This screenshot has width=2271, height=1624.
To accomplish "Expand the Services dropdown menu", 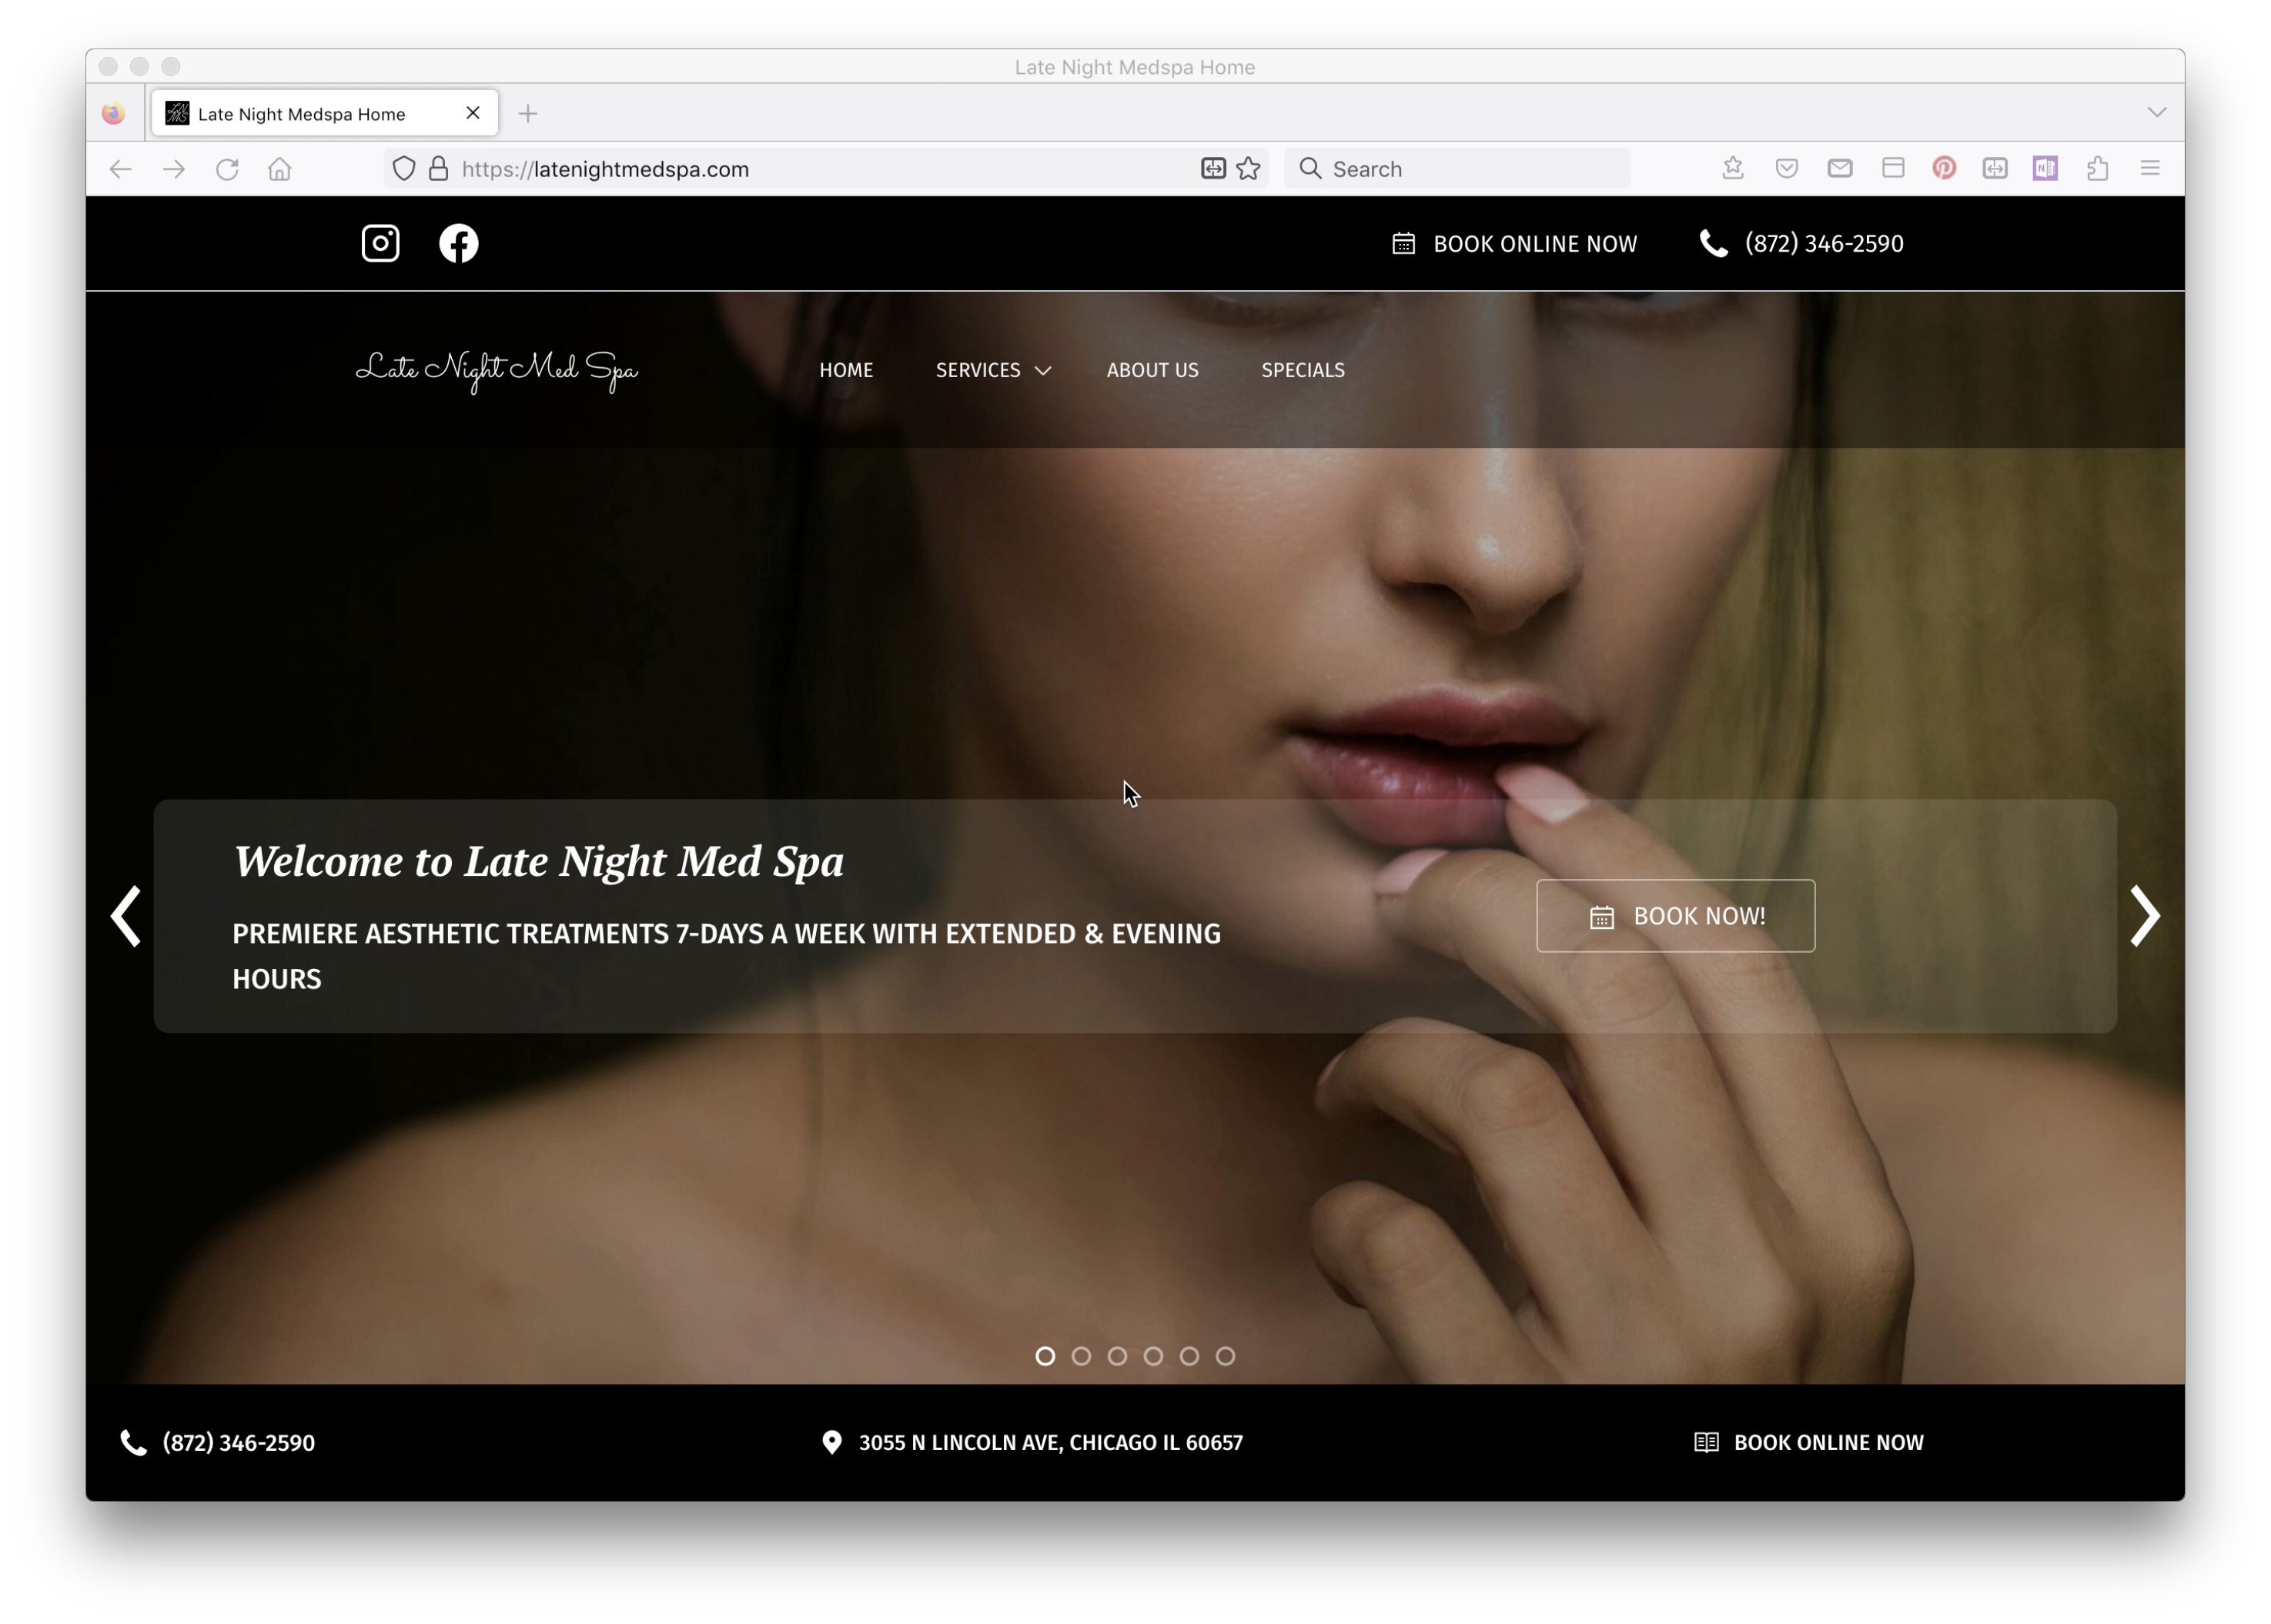I will coord(993,370).
